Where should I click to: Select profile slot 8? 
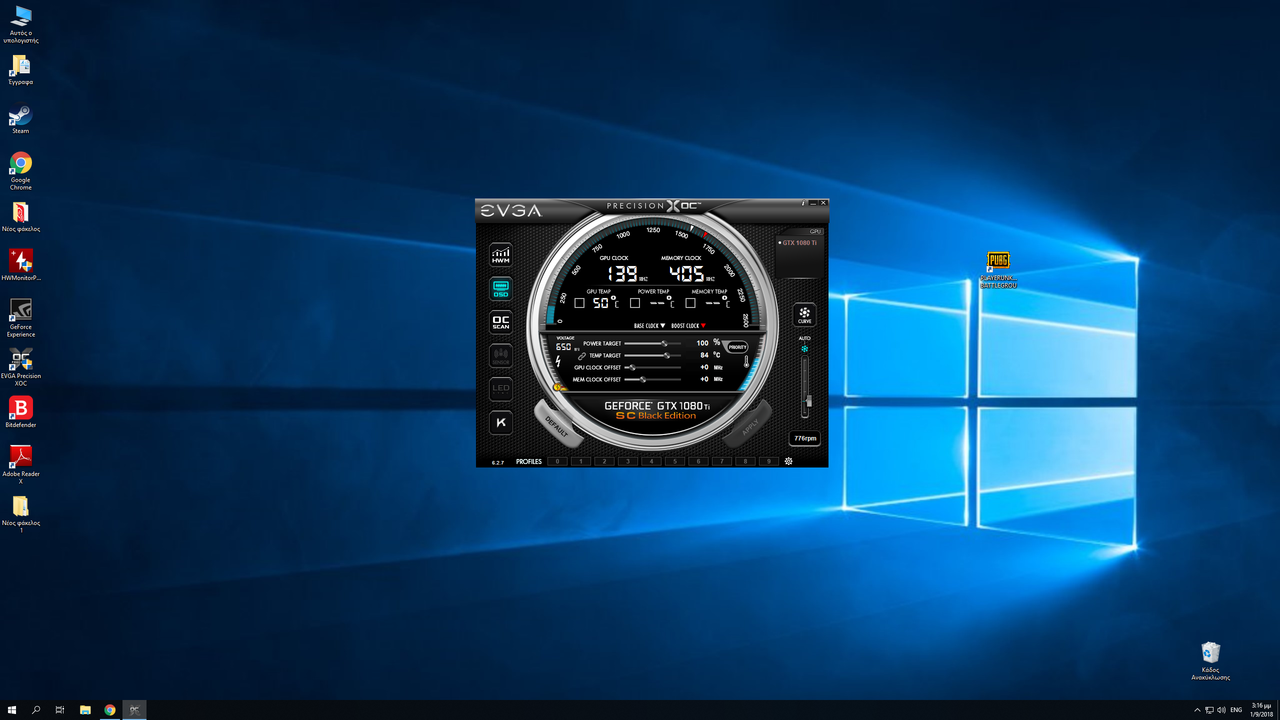click(x=745, y=461)
